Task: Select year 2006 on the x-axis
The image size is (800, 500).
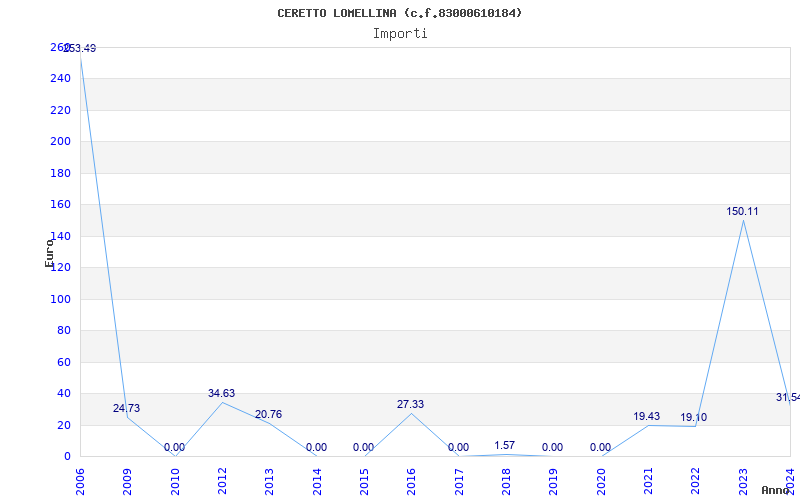Action: pos(80,482)
